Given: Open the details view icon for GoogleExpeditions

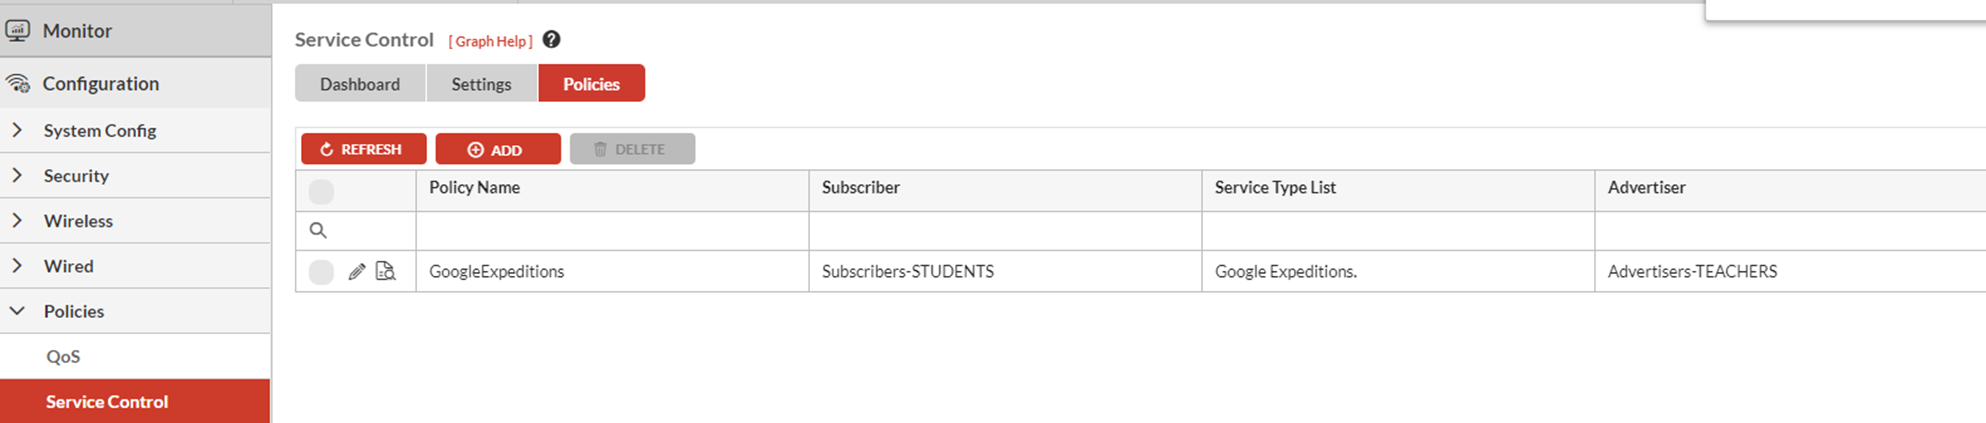Looking at the screenshot, I should (x=386, y=271).
